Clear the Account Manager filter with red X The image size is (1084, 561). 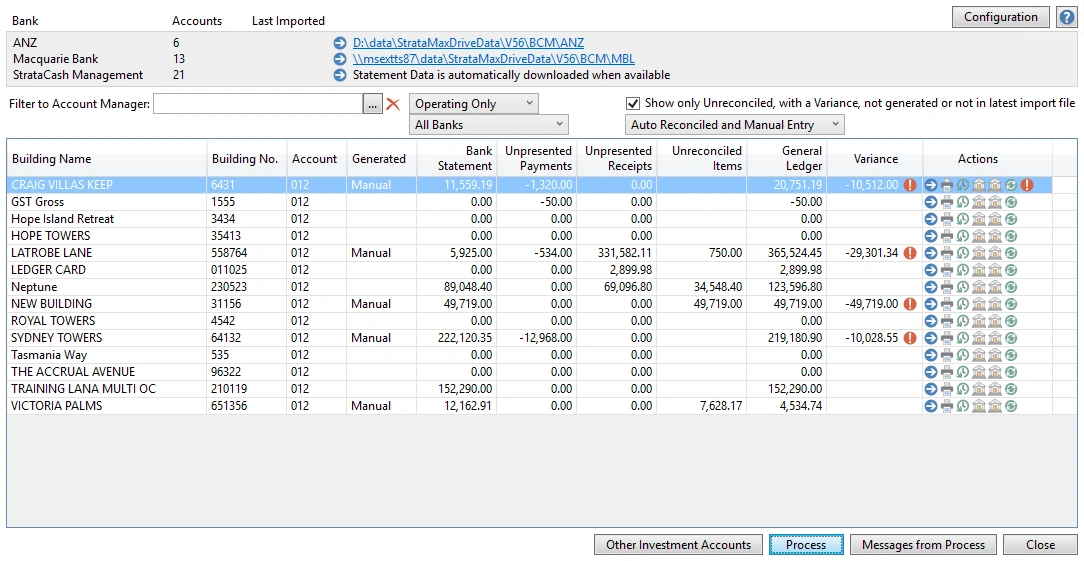393,104
